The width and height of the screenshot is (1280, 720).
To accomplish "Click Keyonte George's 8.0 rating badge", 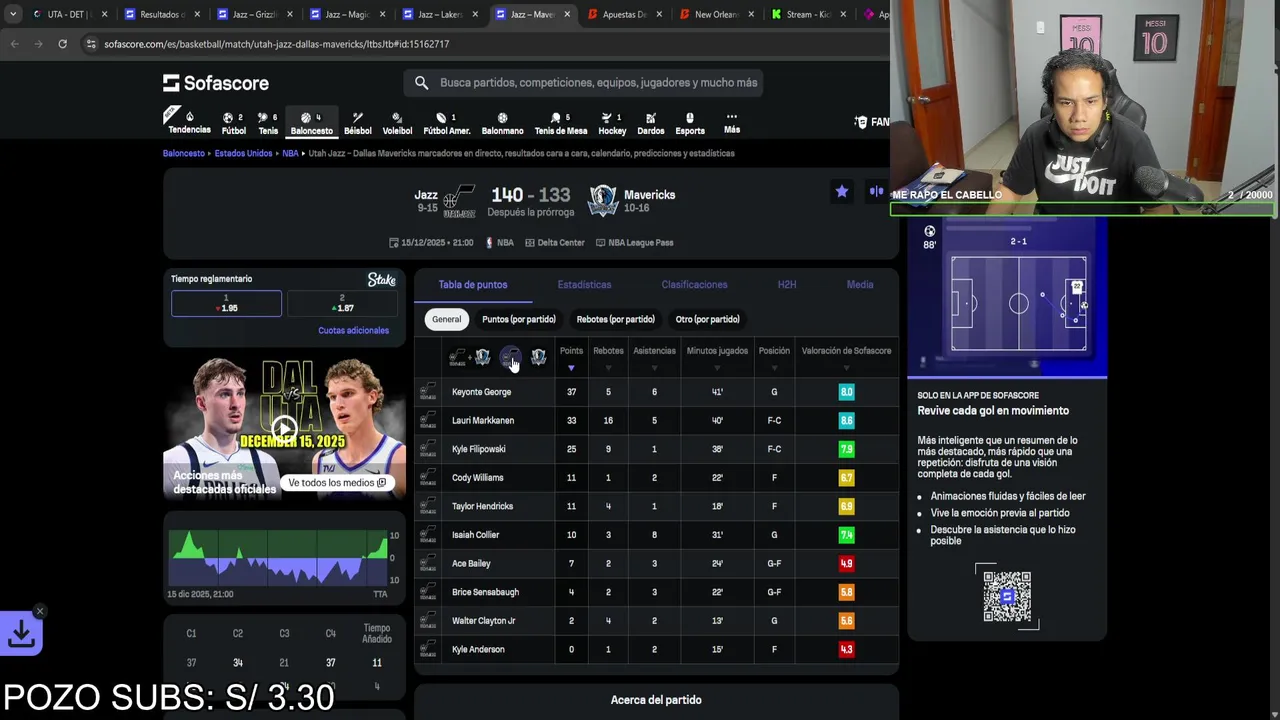I will [x=846, y=392].
